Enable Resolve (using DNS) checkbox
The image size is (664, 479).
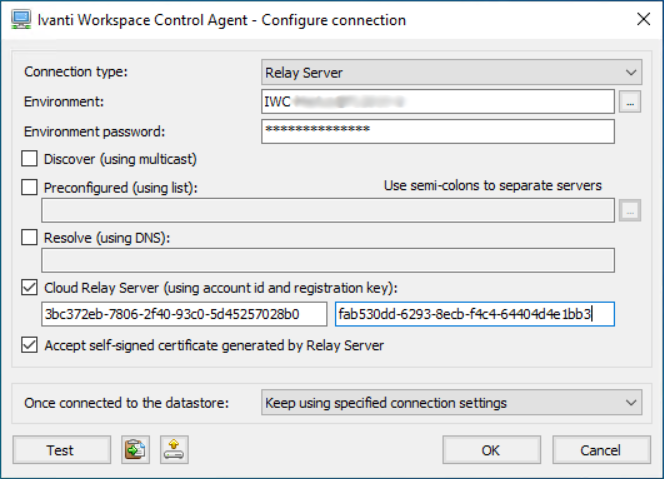coord(30,238)
